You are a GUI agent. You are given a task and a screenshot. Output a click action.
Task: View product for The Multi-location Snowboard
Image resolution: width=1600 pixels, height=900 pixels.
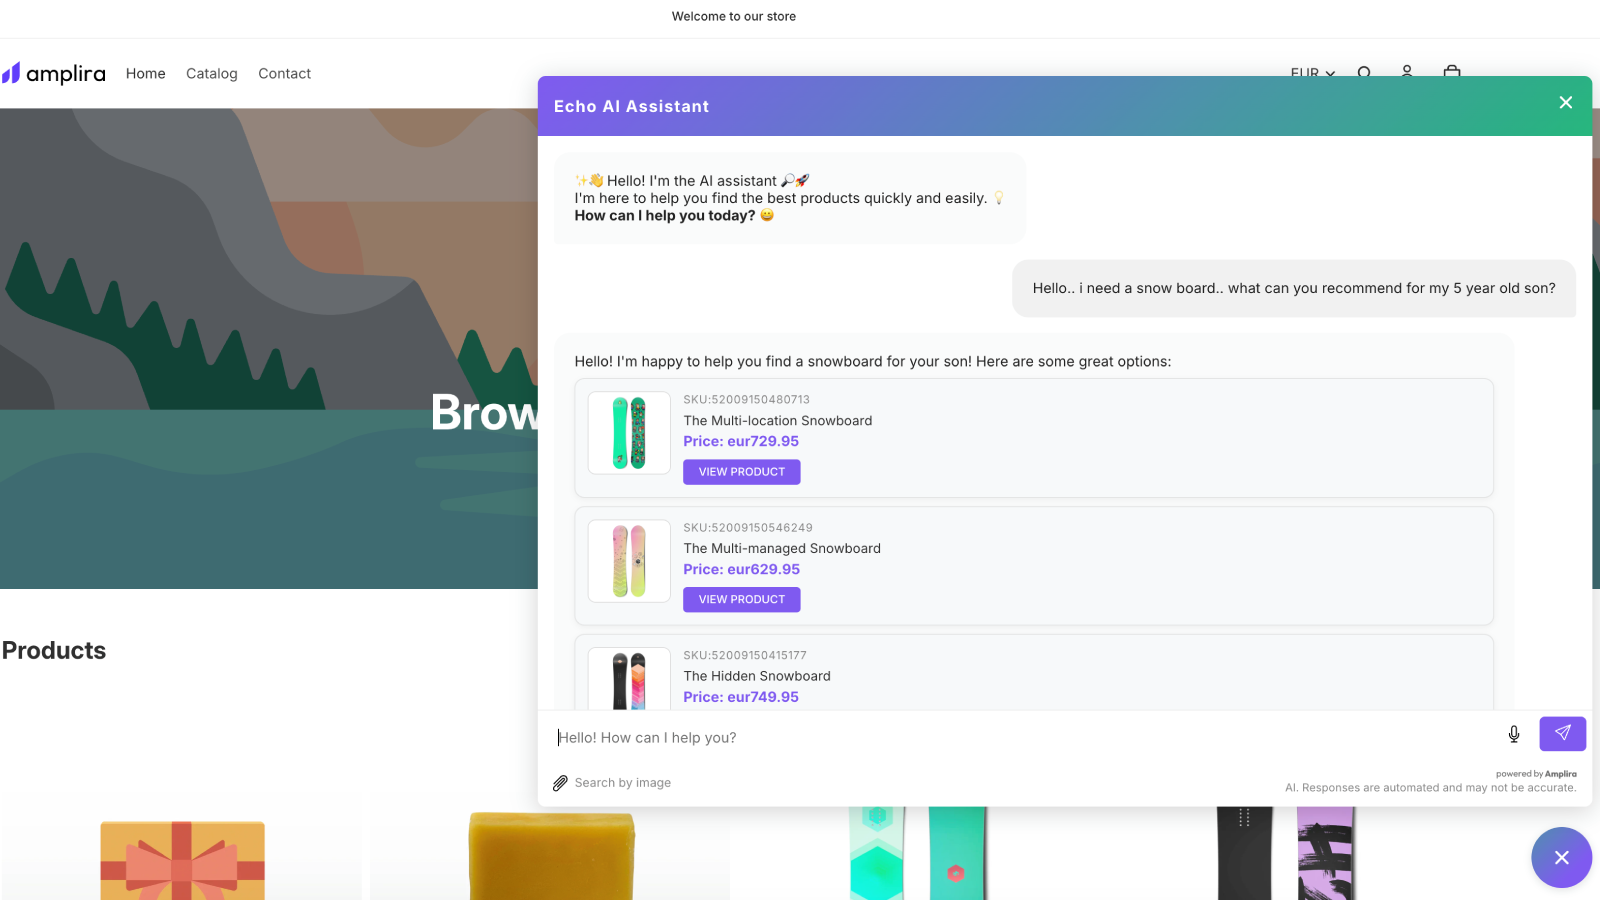pyautogui.click(x=742, y=472)
